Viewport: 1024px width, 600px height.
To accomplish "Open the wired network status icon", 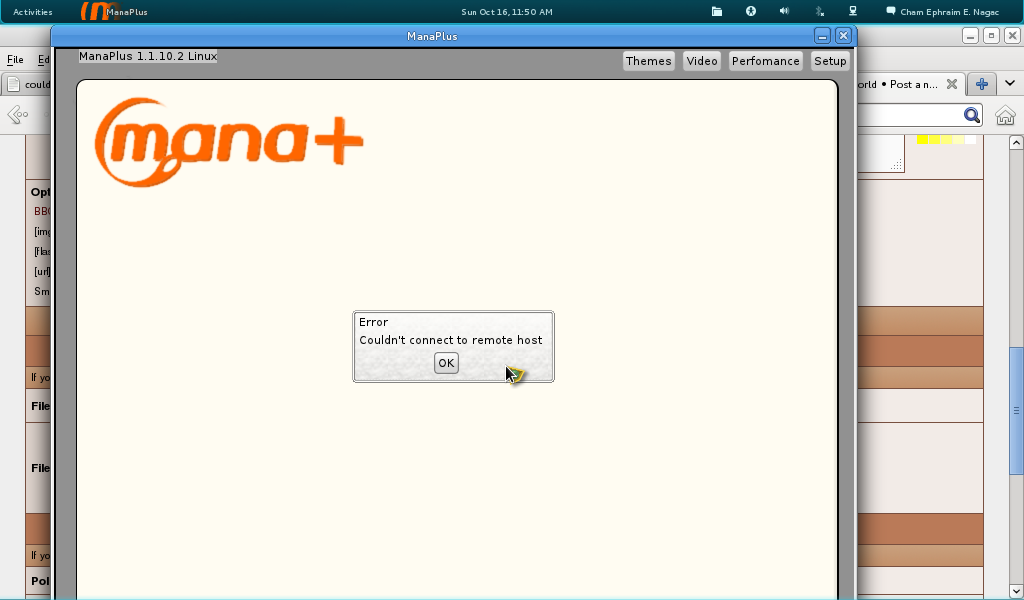I will tap(853, 11).
